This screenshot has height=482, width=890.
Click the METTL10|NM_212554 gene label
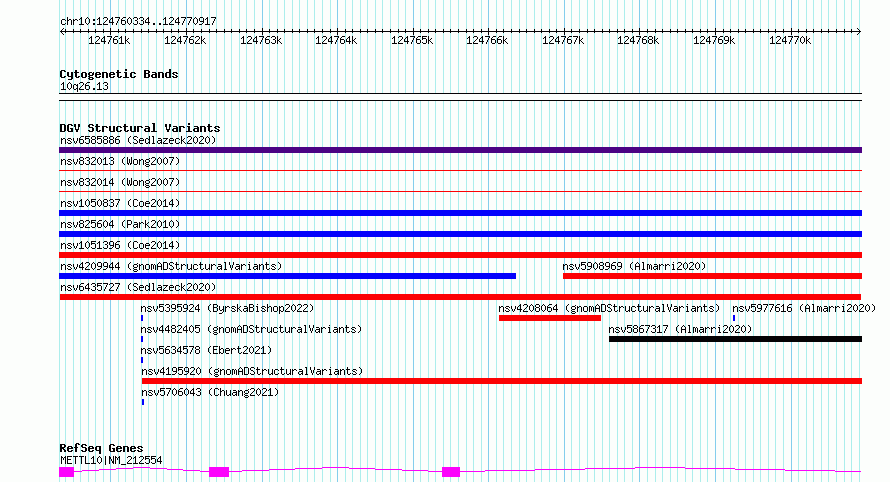click(111, 460)
